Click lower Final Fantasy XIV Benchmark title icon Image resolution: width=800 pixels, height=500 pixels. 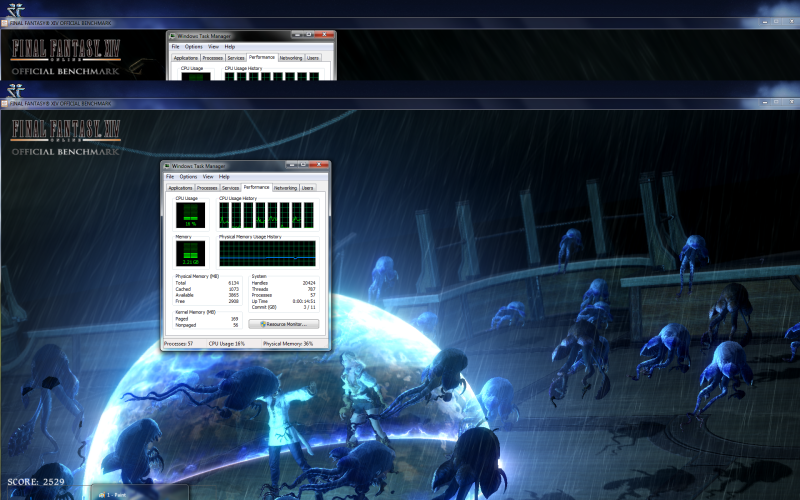[x=4, y=104]
